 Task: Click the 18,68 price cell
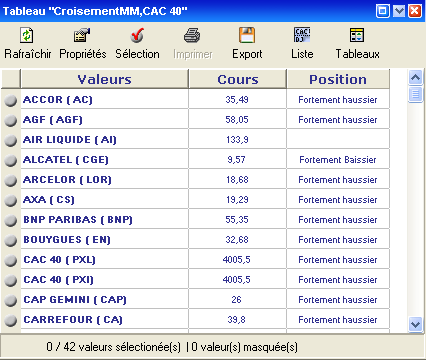pyautogui.click(x=237, y=180)
